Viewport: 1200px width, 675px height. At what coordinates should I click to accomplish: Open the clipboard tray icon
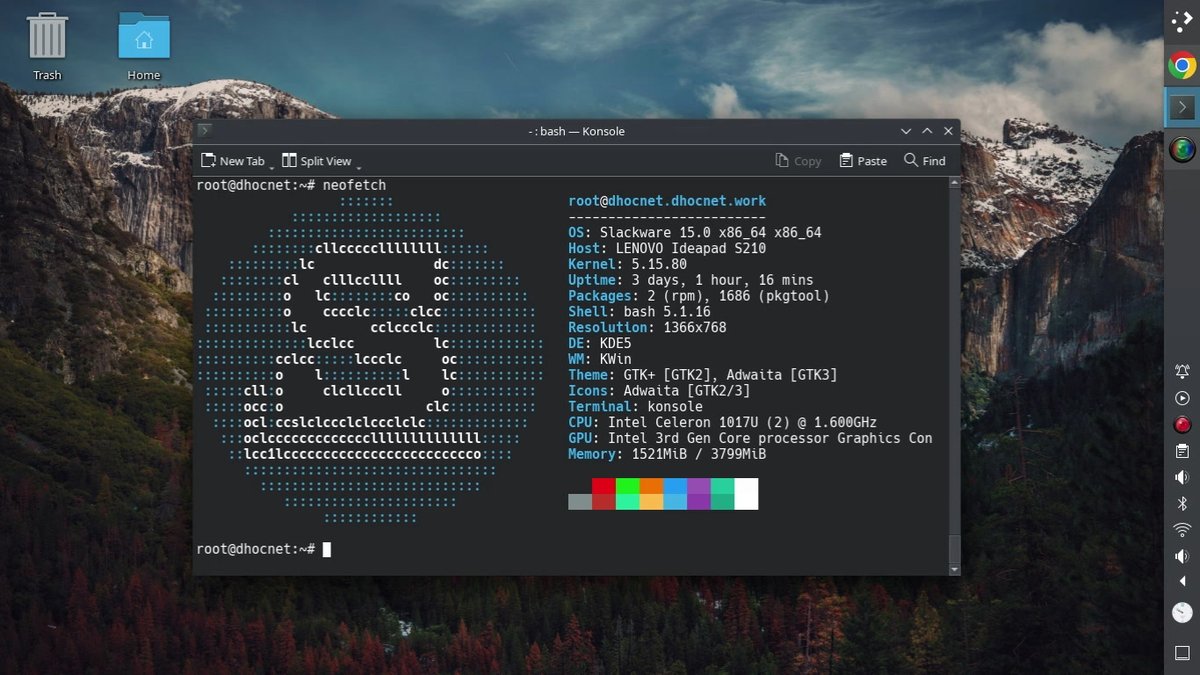click(x=1182, y=451)
